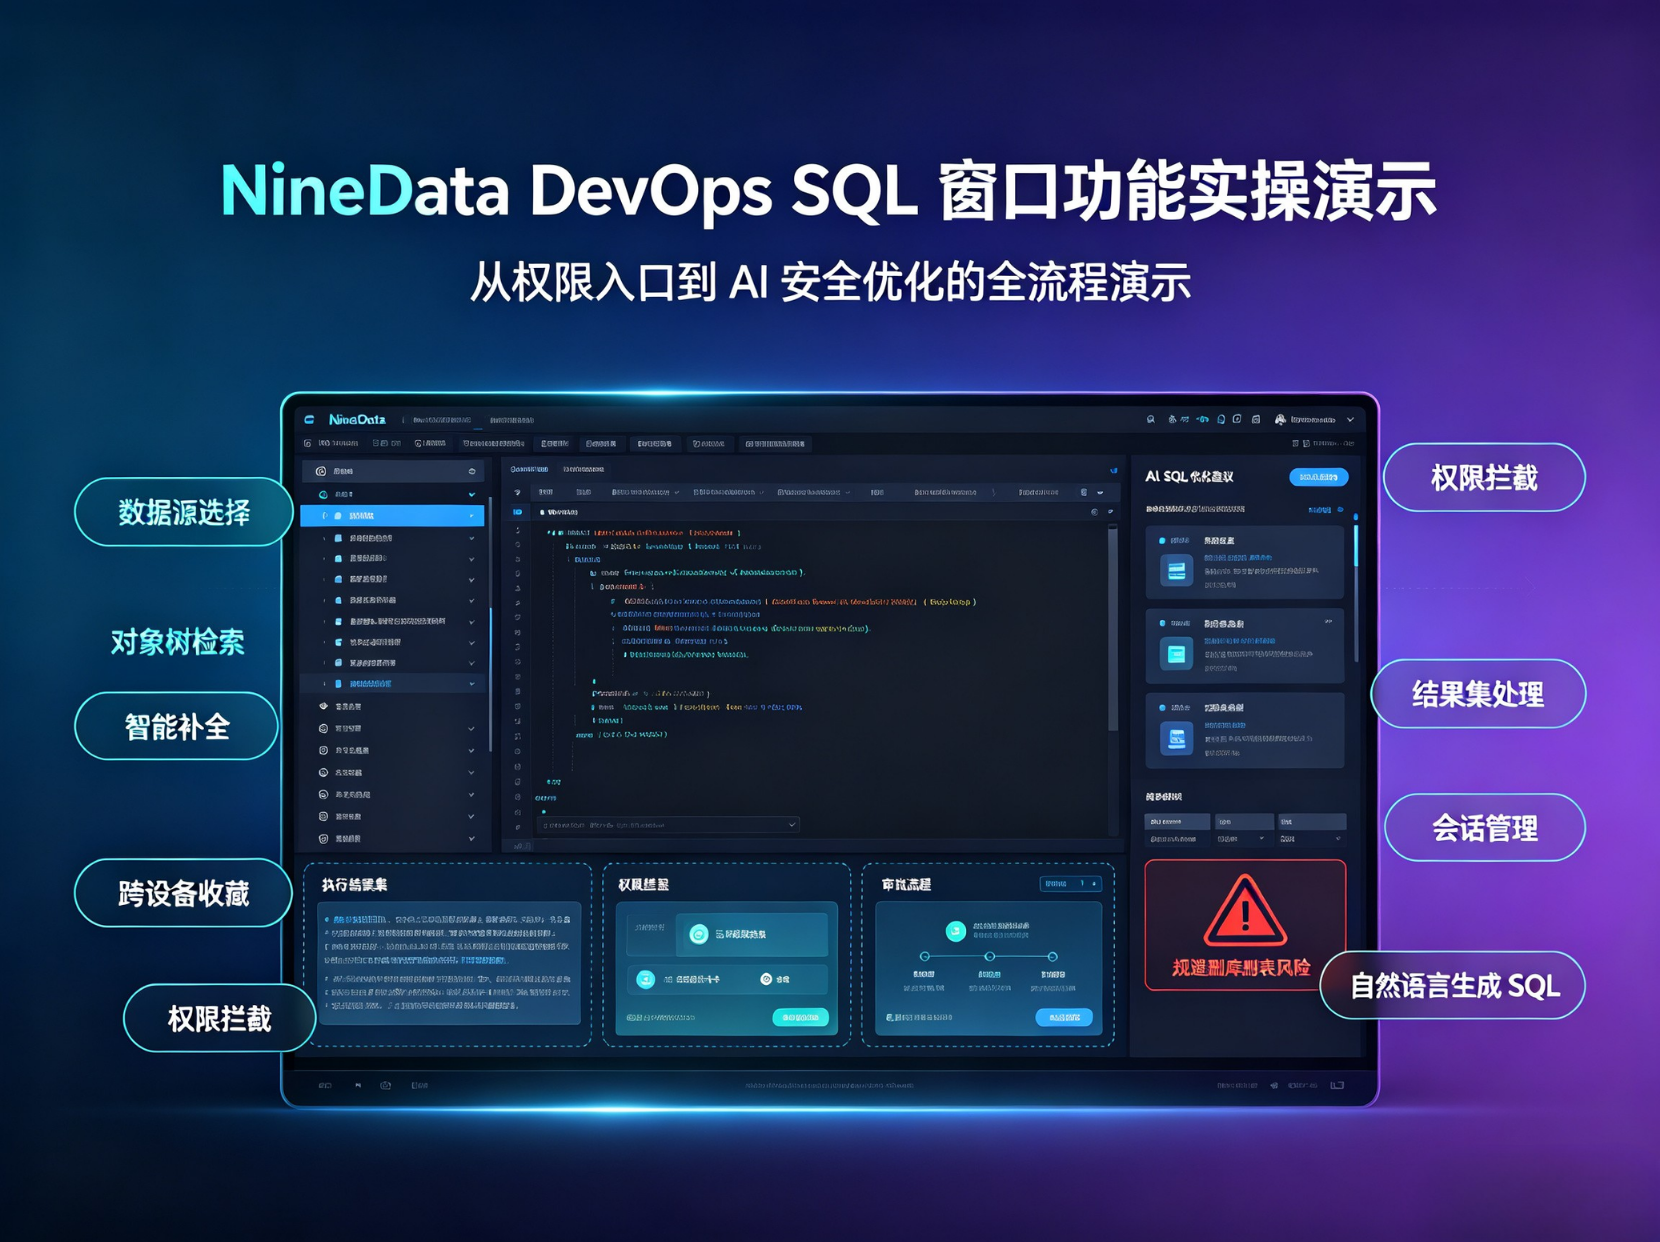
Task: Click the speaker icon in the bottom status bar
Action: click(x=1274, y=1085)
